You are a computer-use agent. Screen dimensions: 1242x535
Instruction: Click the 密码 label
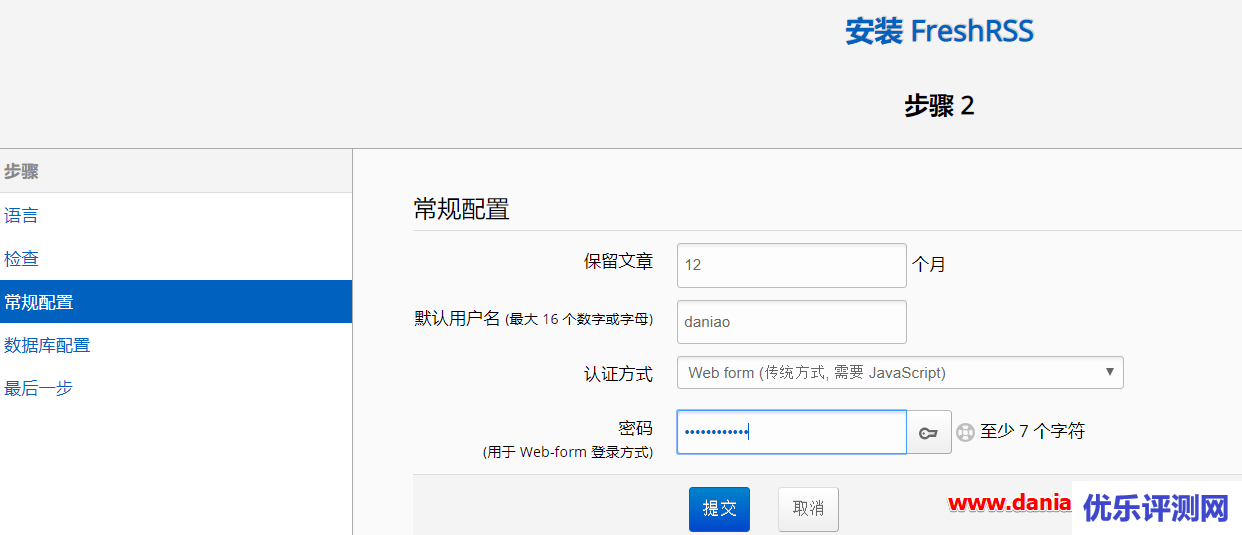635,428
